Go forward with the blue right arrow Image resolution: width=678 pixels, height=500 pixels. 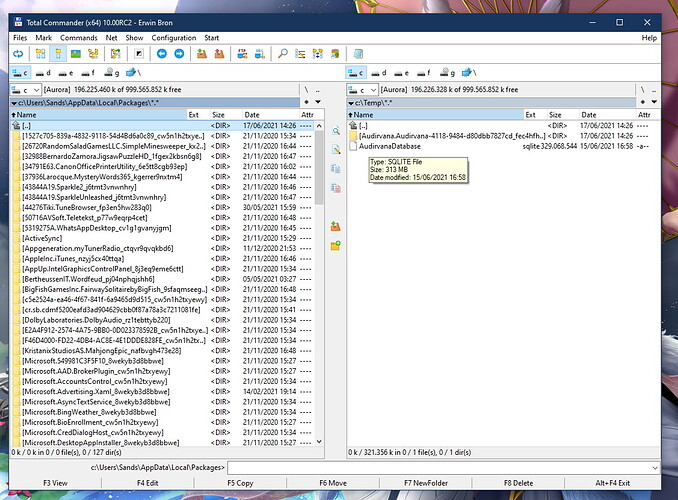(x=179, y=54)
